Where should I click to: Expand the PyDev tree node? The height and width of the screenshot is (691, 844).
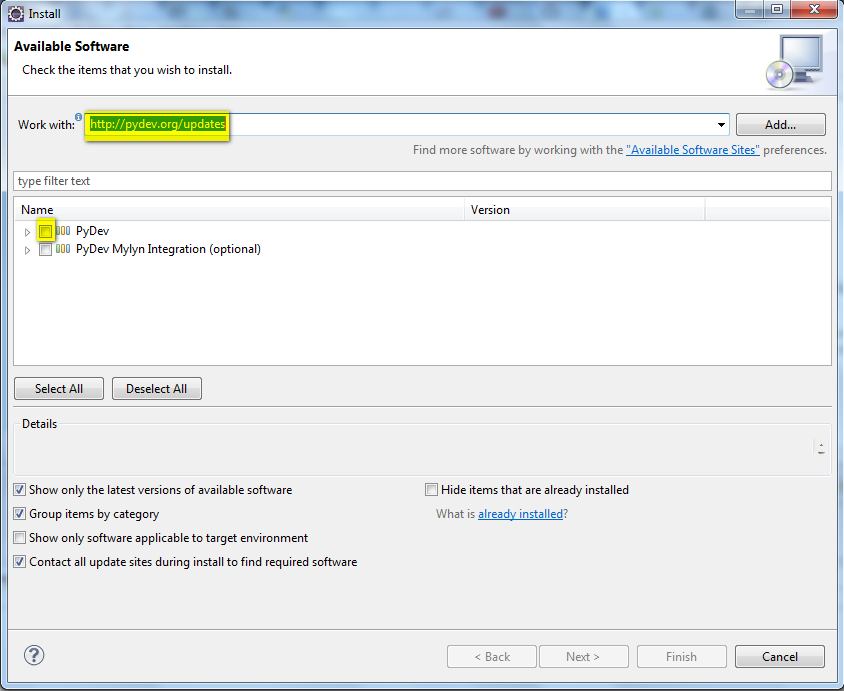27,231
